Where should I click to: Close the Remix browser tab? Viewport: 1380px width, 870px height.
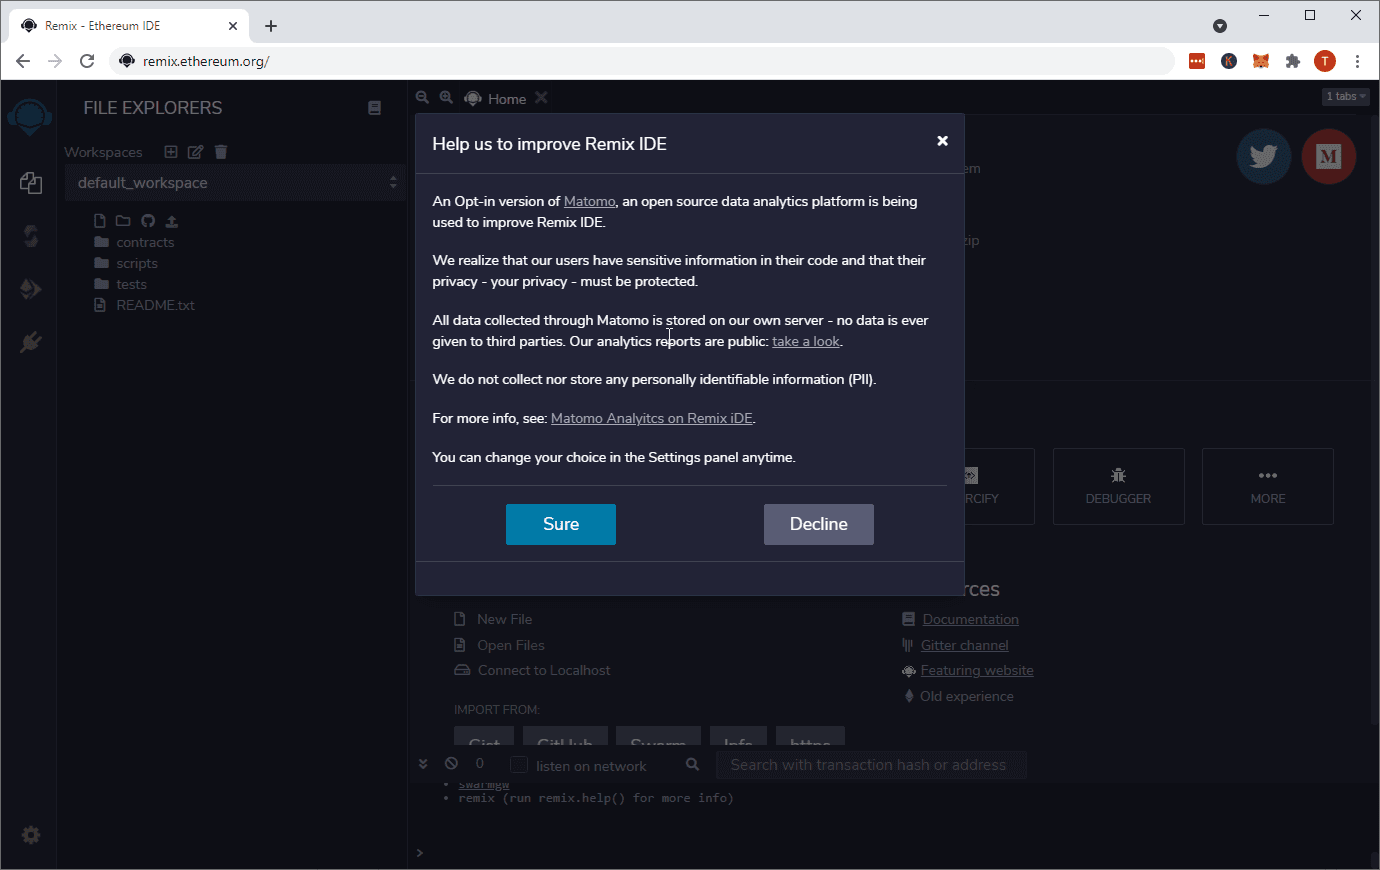232,26
